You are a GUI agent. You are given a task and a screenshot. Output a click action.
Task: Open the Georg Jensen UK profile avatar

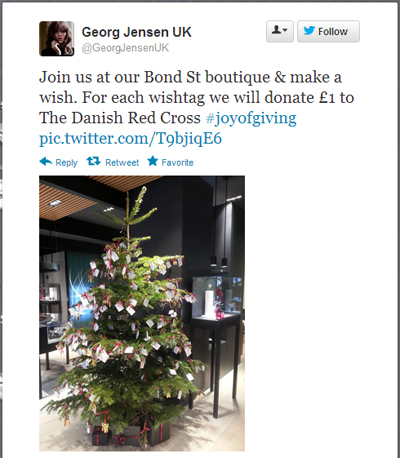[57, 38]
